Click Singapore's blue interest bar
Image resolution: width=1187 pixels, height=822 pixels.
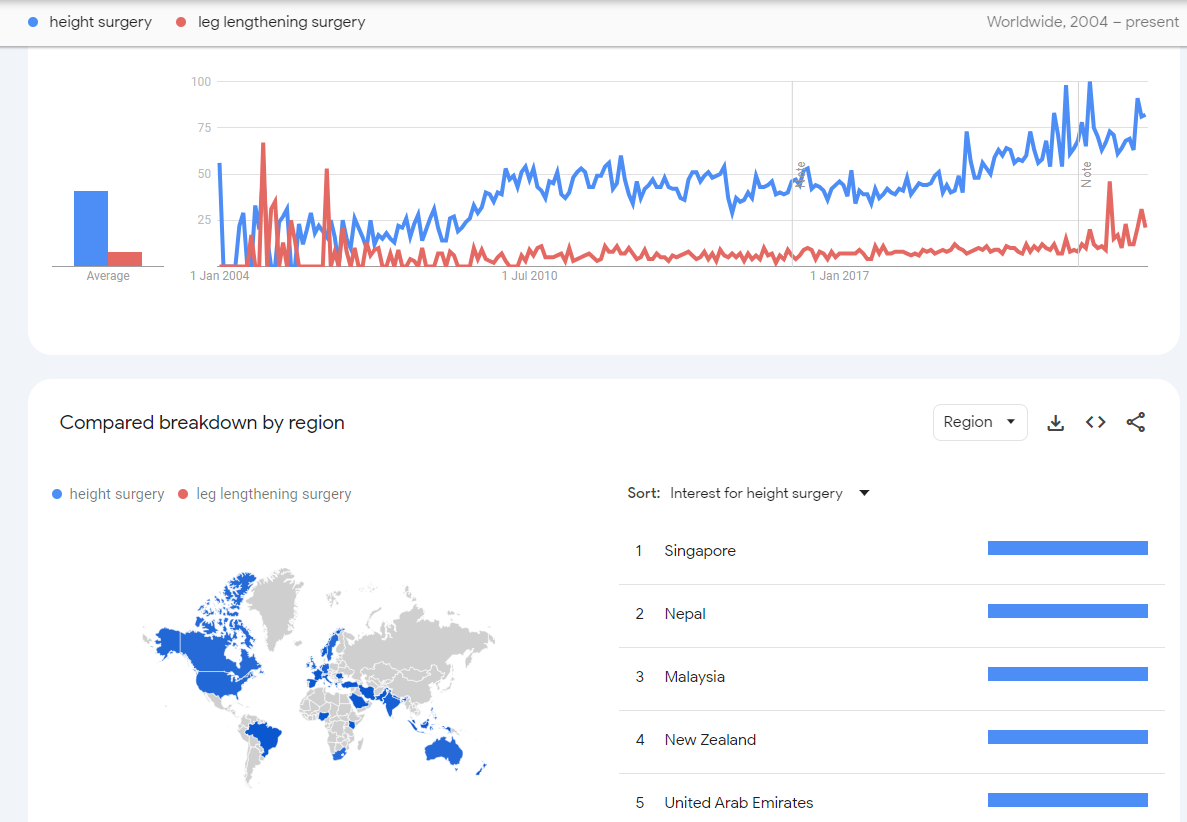(x=1067, y=548)
